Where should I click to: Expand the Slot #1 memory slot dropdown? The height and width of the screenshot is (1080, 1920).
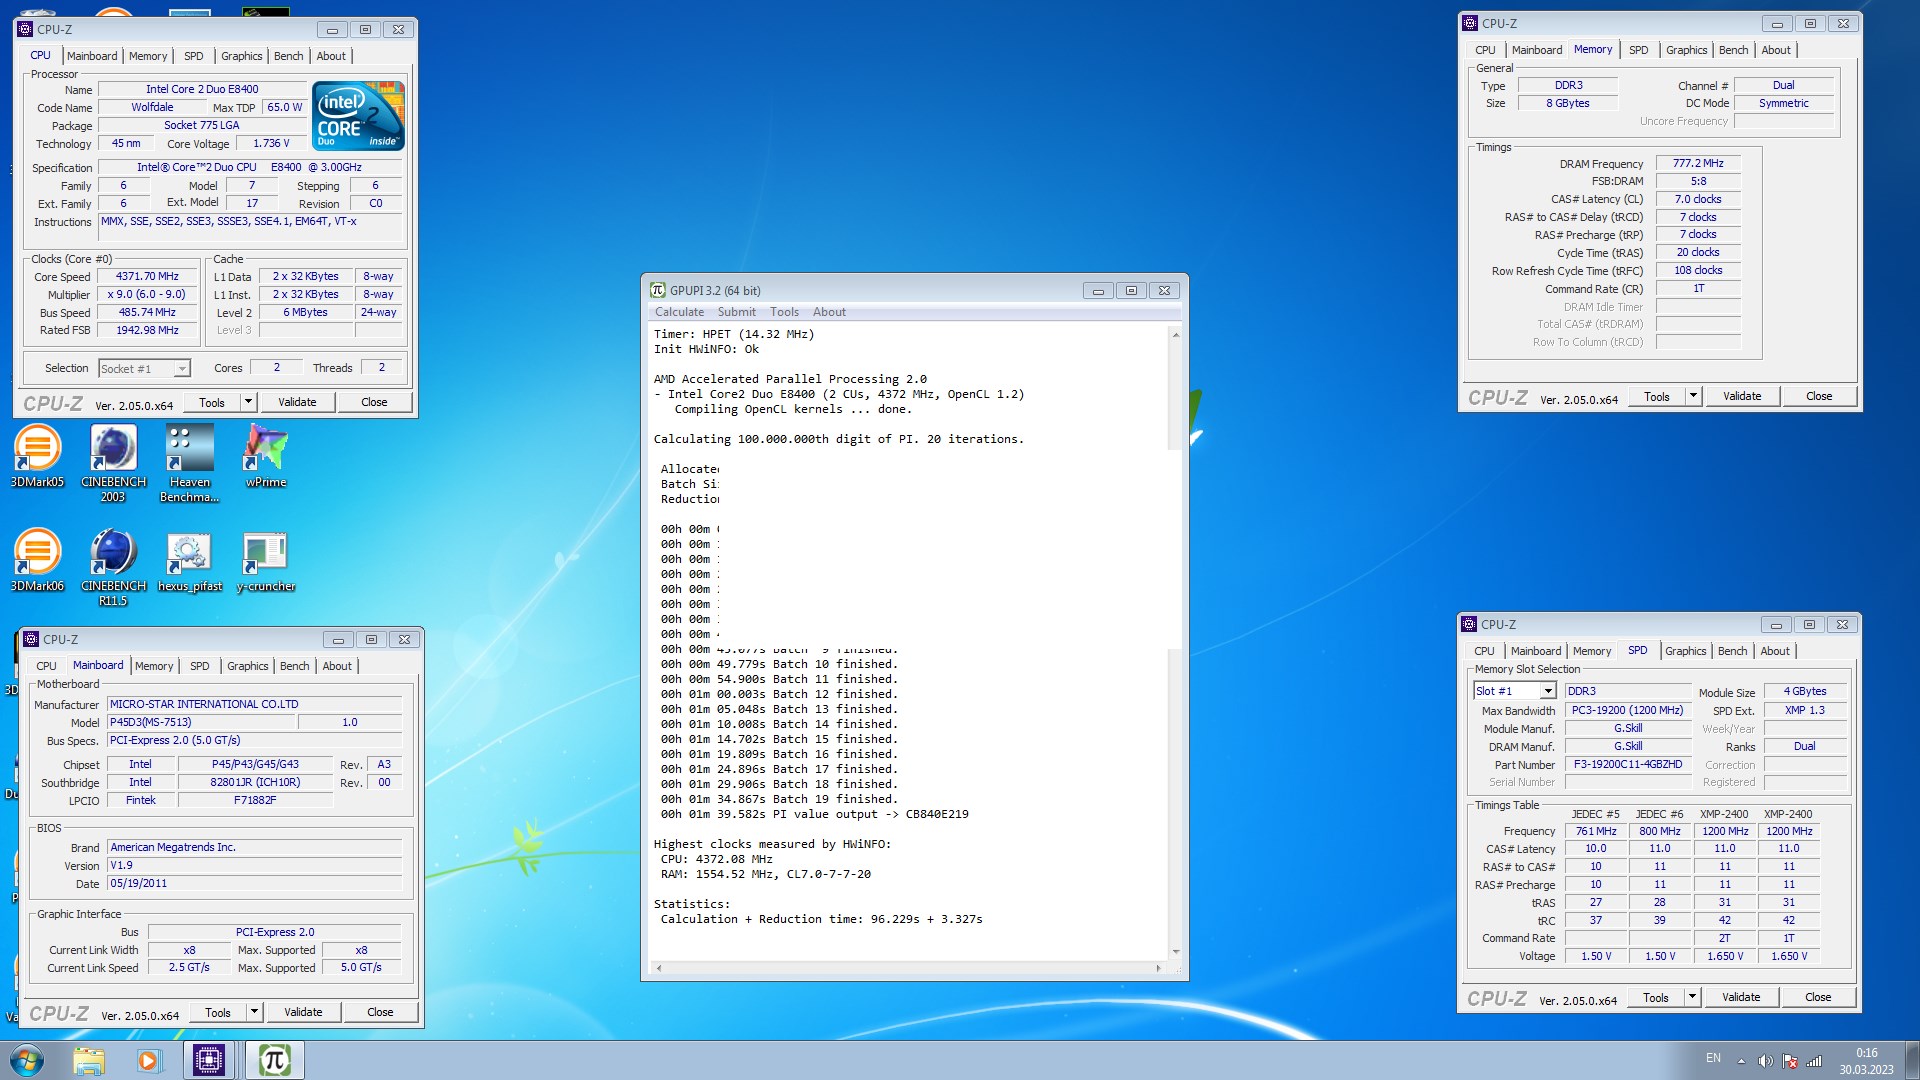pyautogui.click(x=1548, y=691)
